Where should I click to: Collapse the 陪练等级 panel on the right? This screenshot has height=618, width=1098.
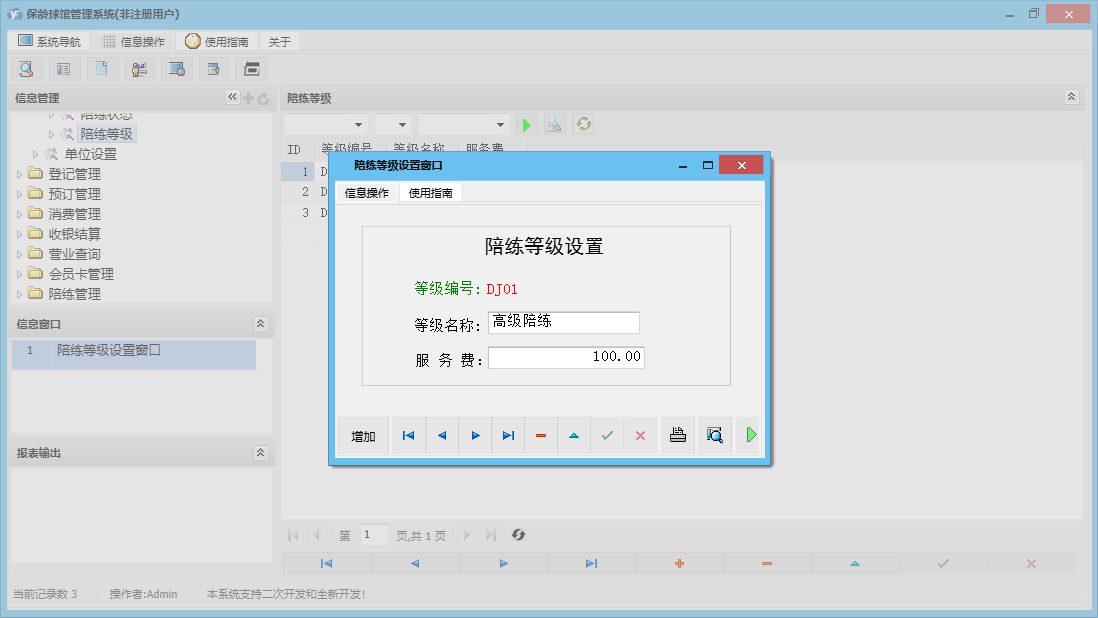pyautogui.click(x=1071, y=97)
